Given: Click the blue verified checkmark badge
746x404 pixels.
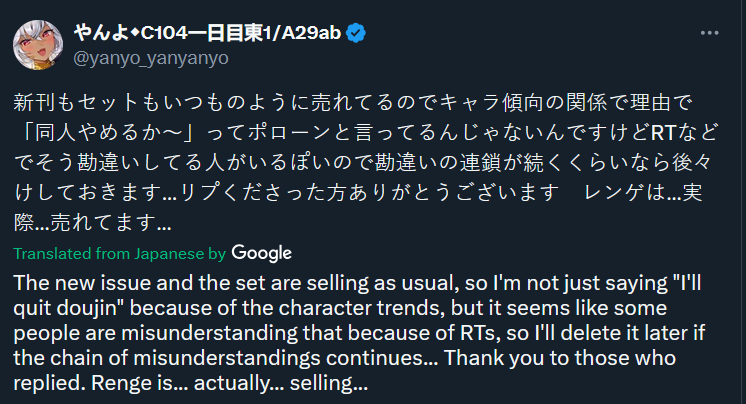Looking at the screenshot, I should click(x=356, y=33).
